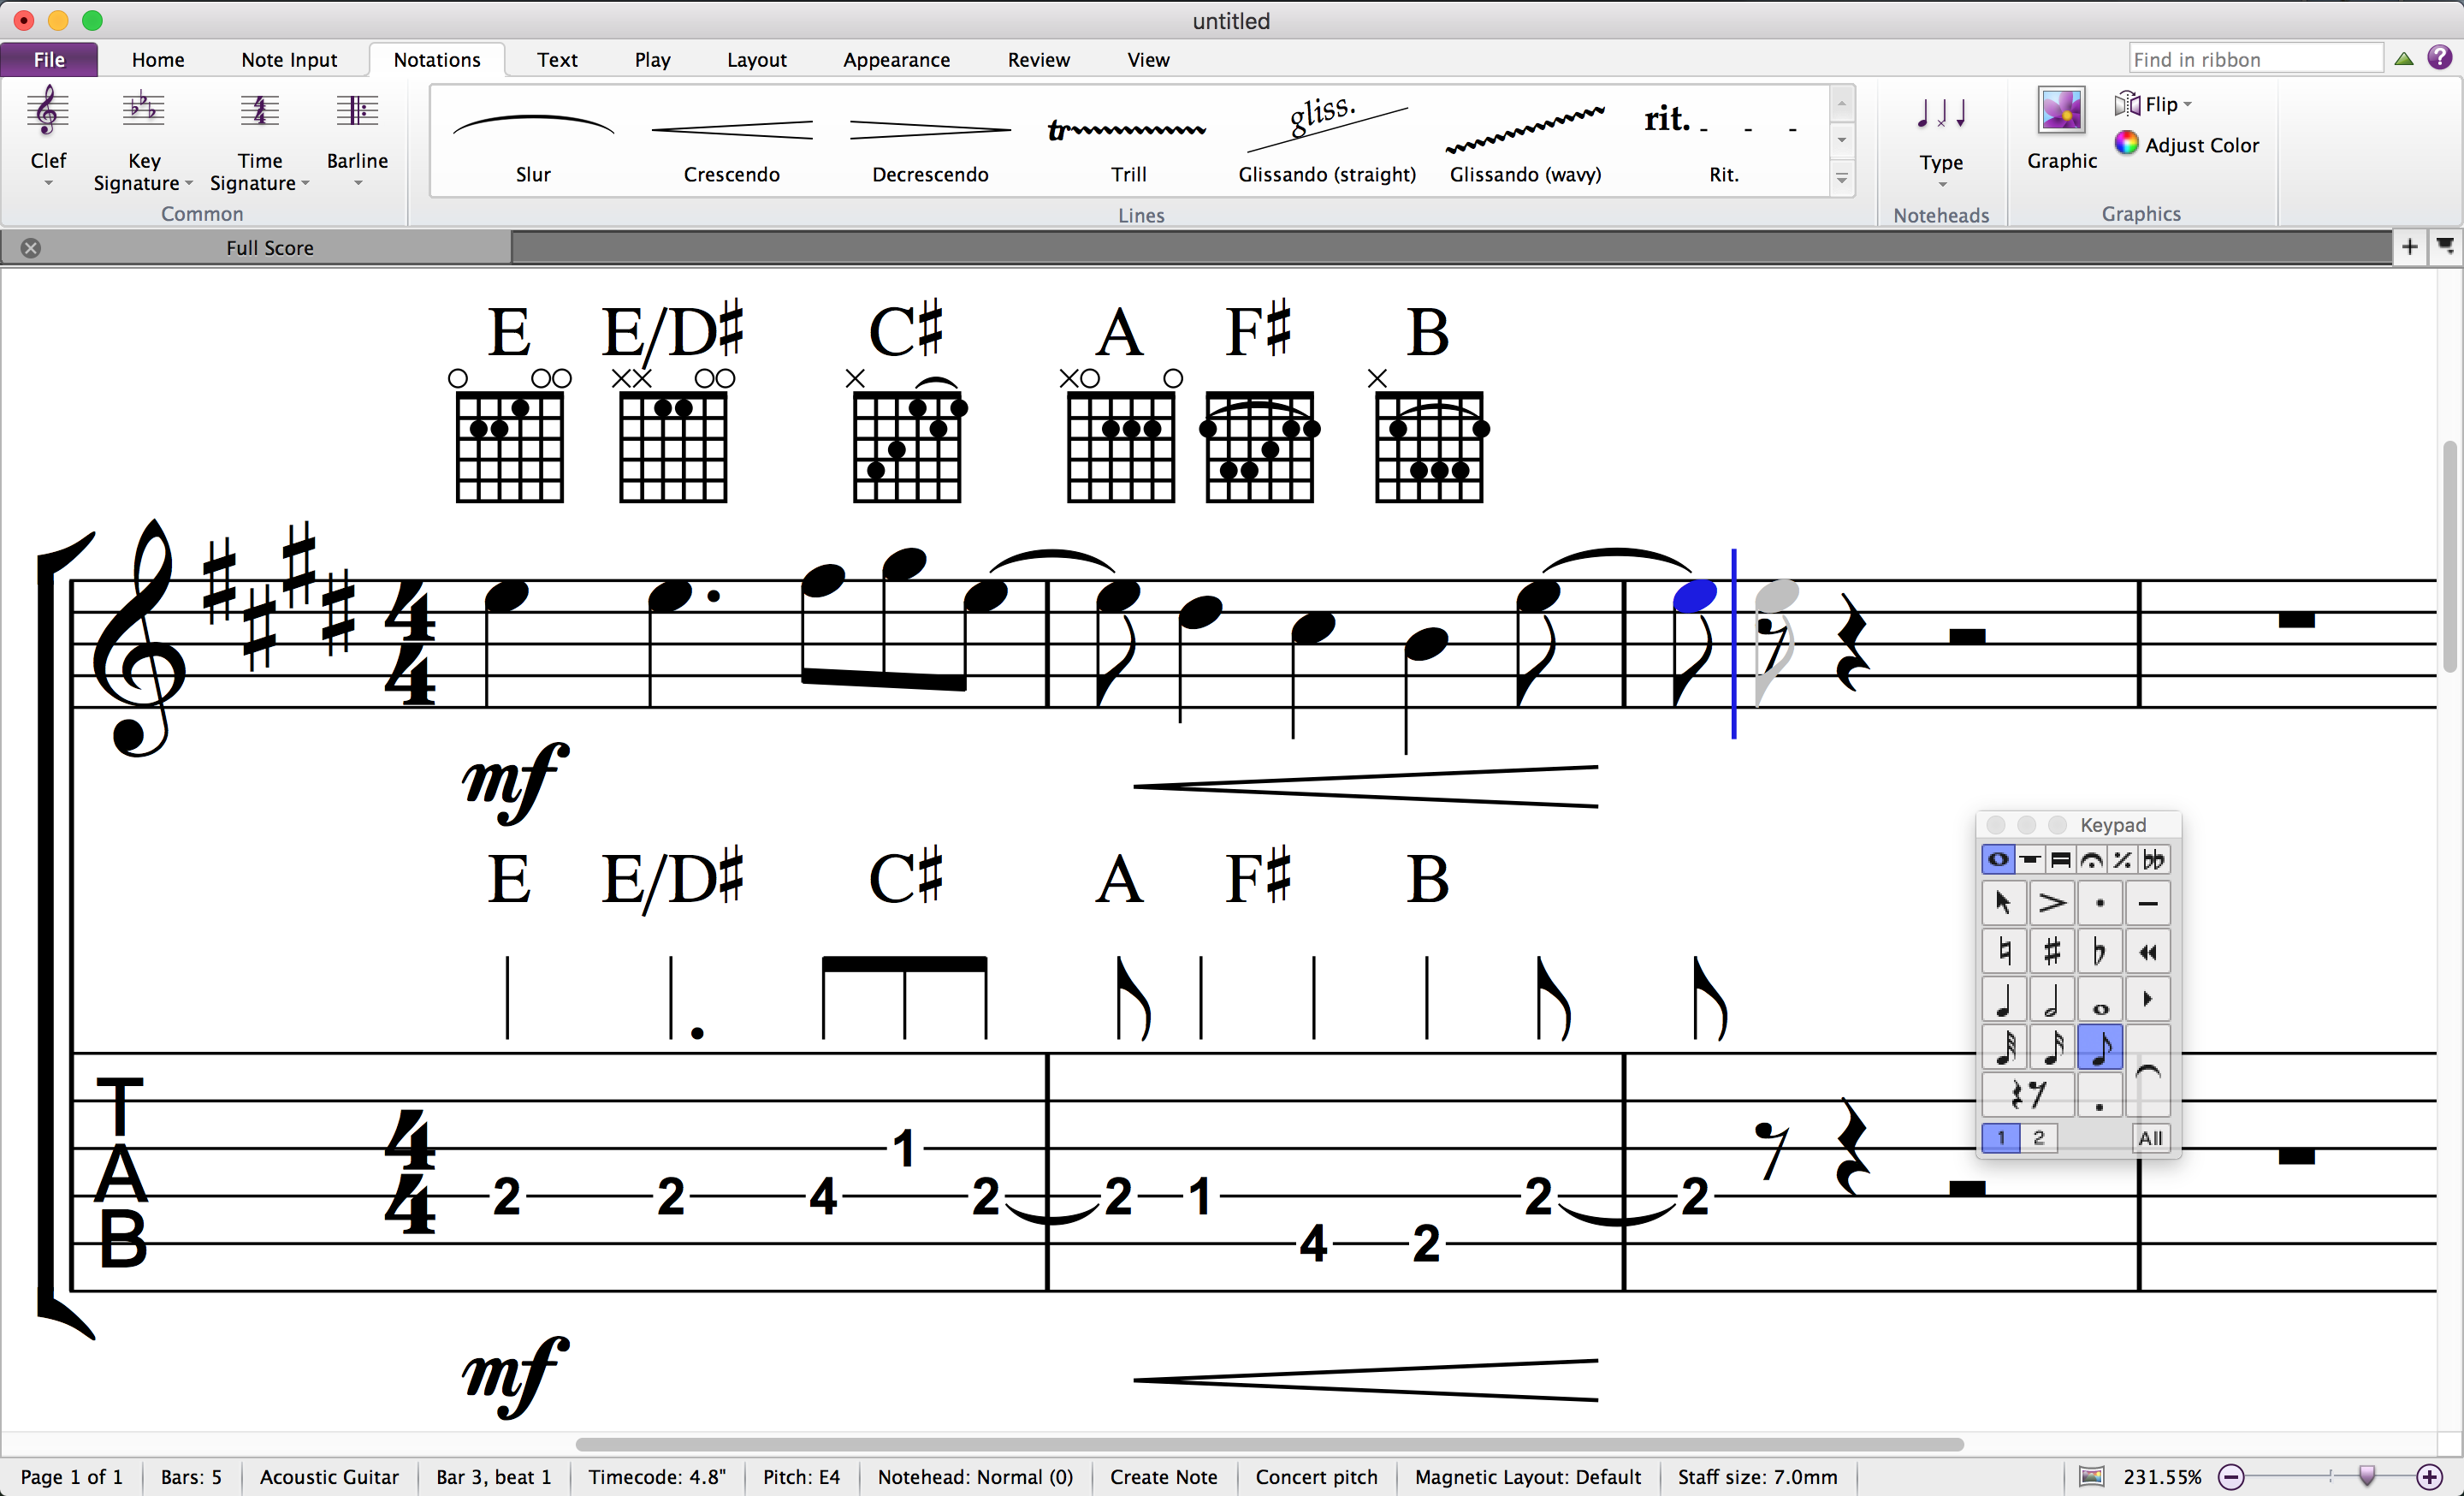Toggle Concert pitch in the status bar
Screen dimensions: 2464x1496
pyautogui.click(x=1316, y=1477)
